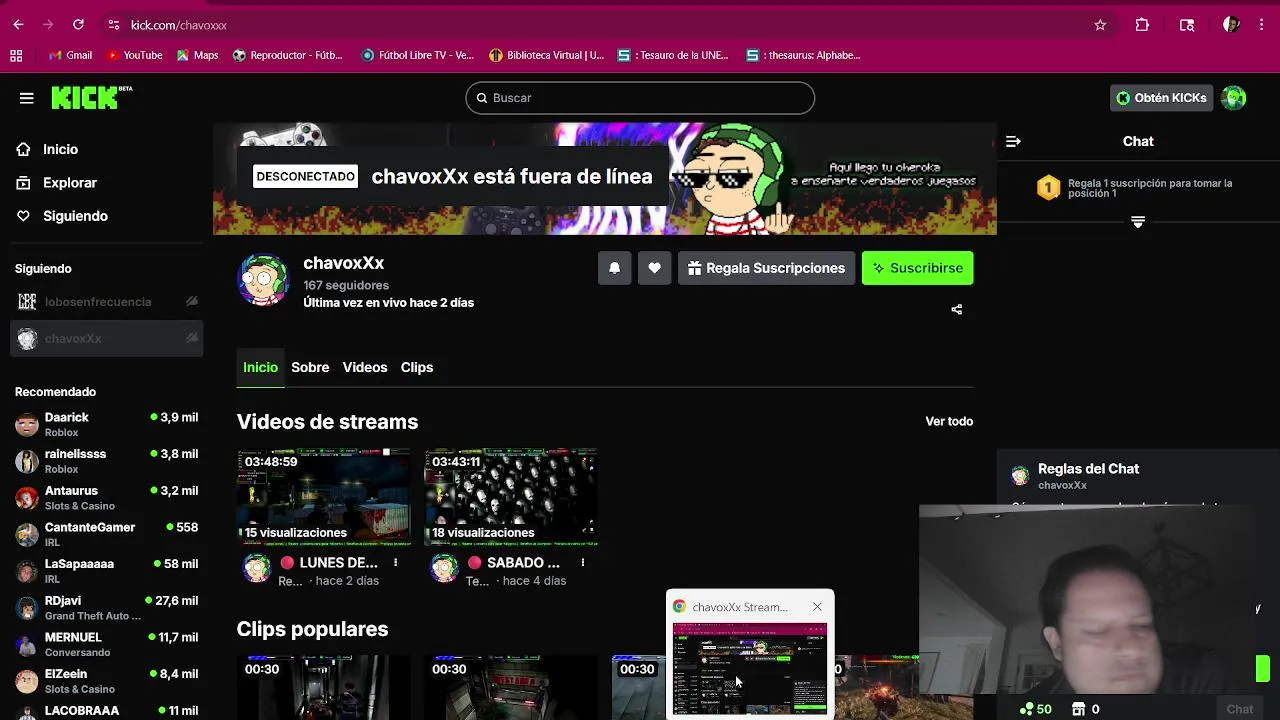Open Tesauro de la UNE bookmark
This screenshot has height=720, width=1280.
[x=673, y=56]
